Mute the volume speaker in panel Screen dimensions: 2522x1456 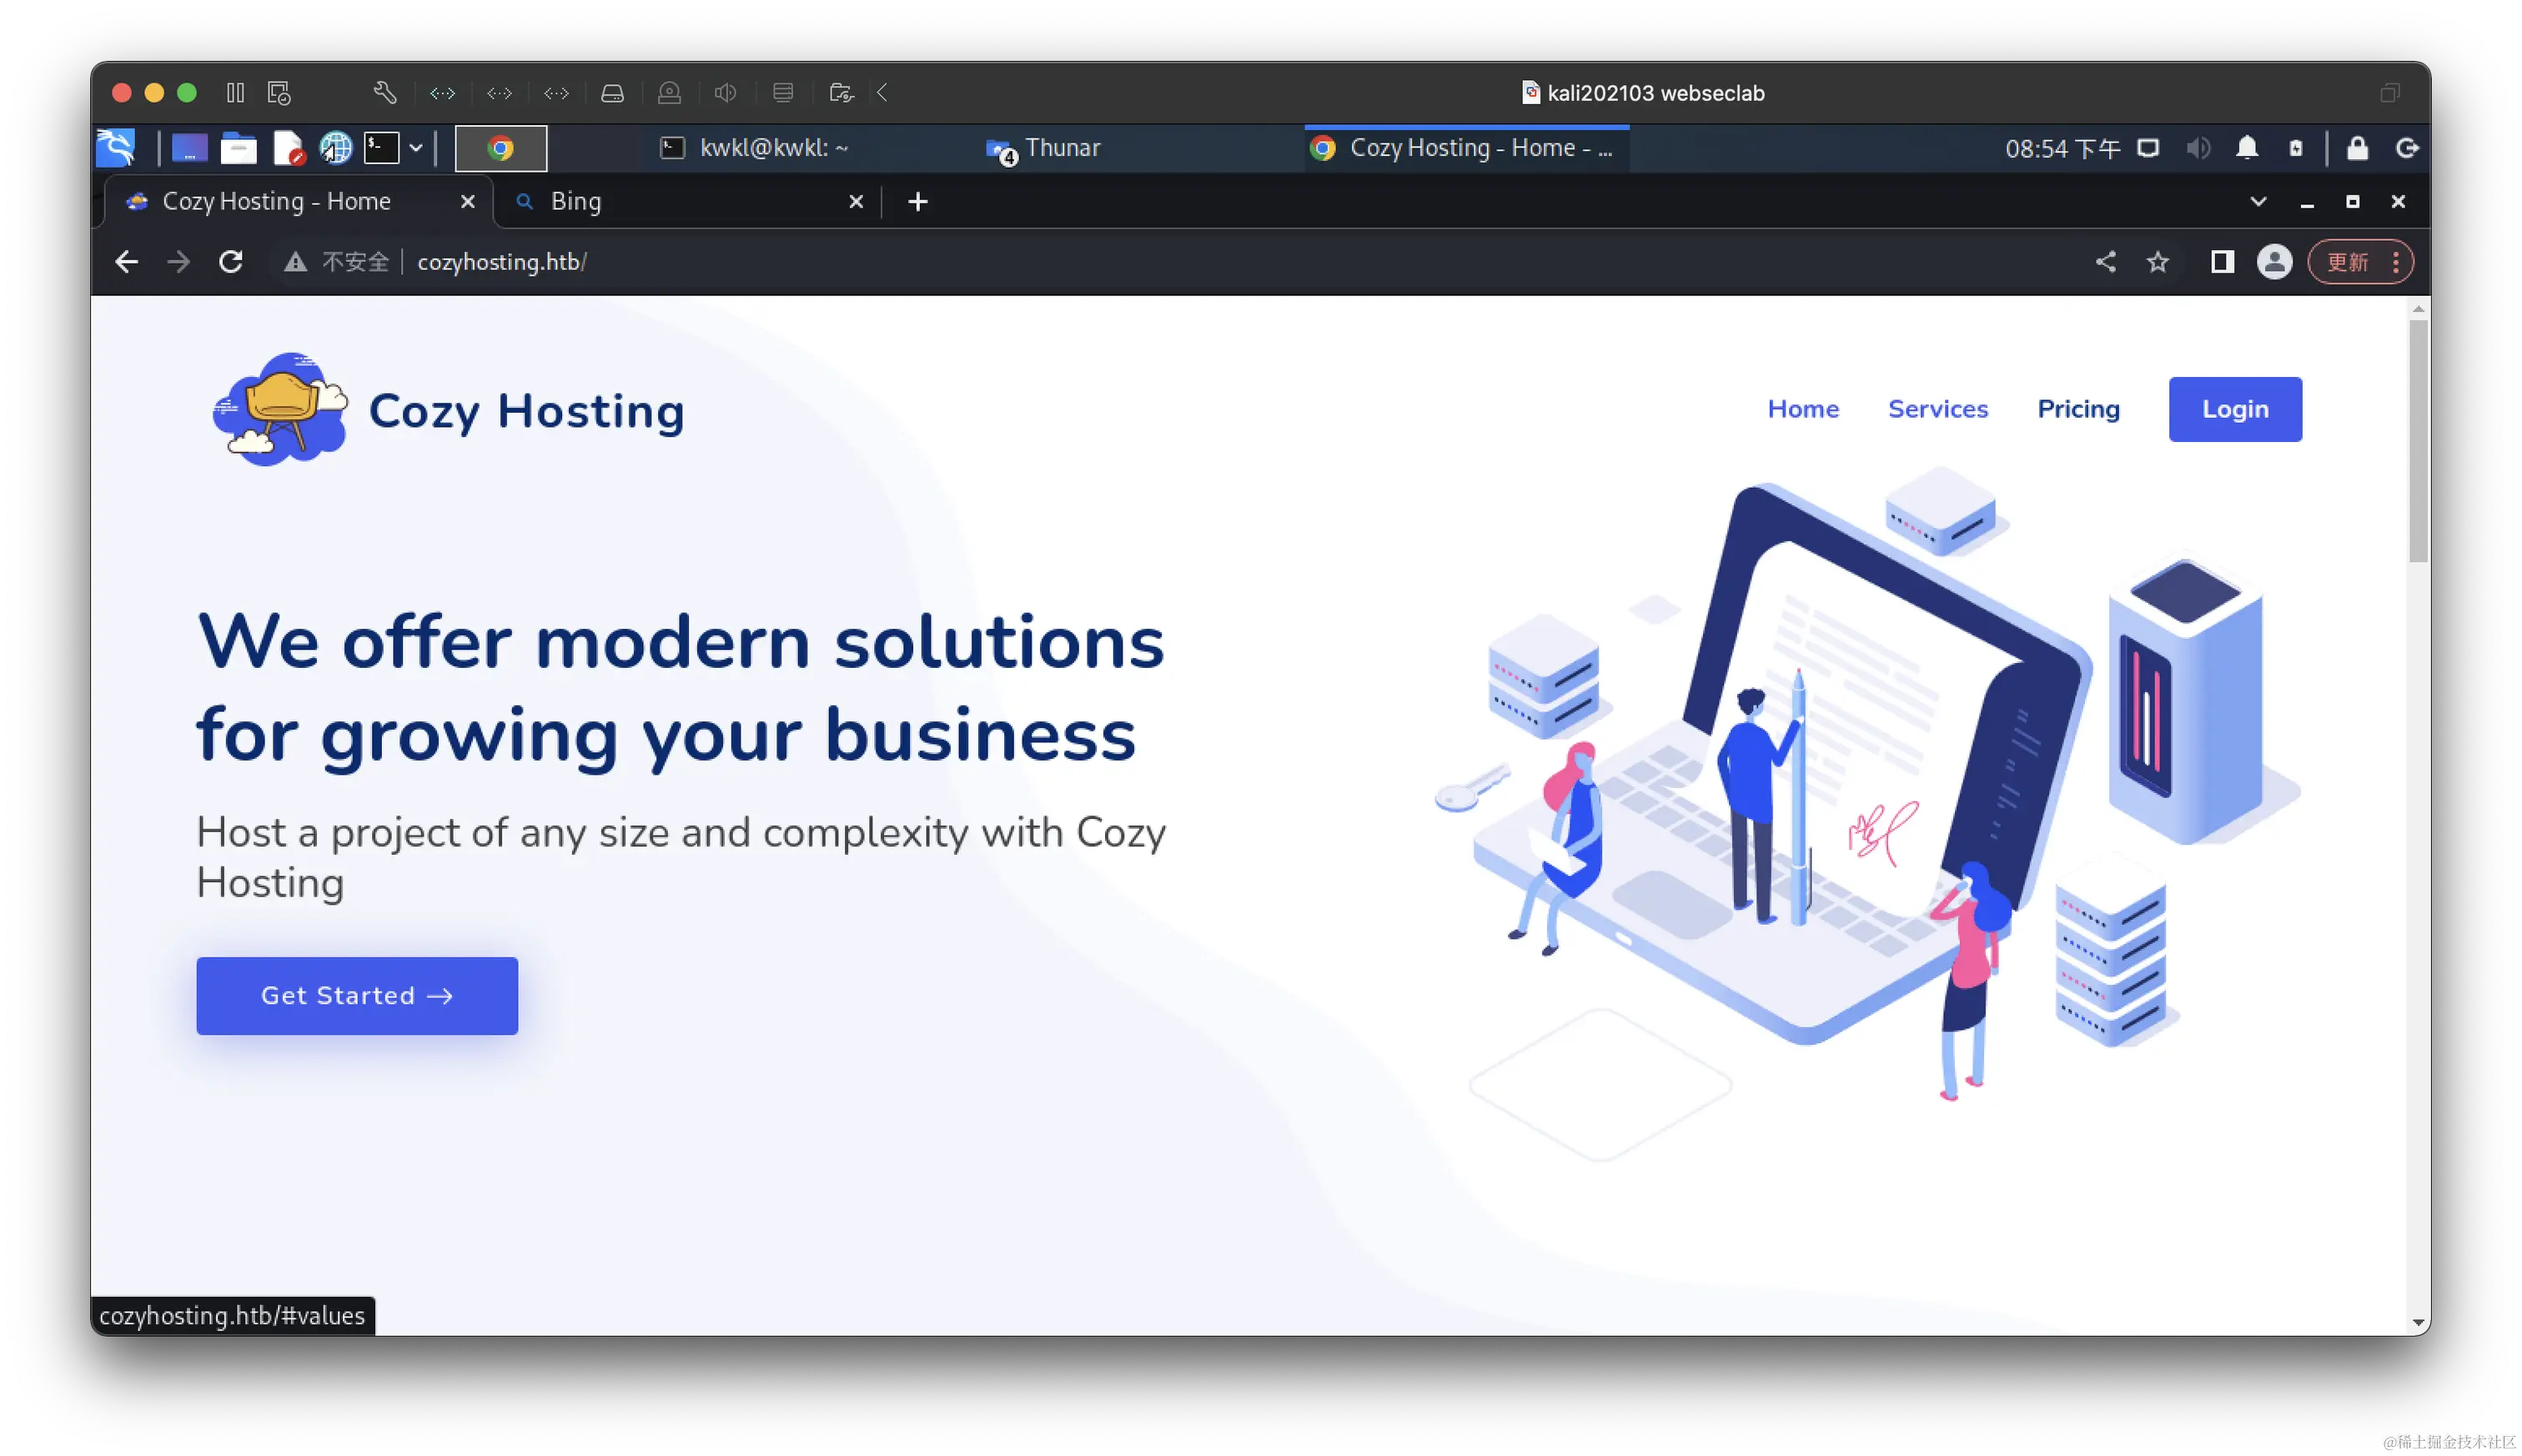pos(2197,148)
